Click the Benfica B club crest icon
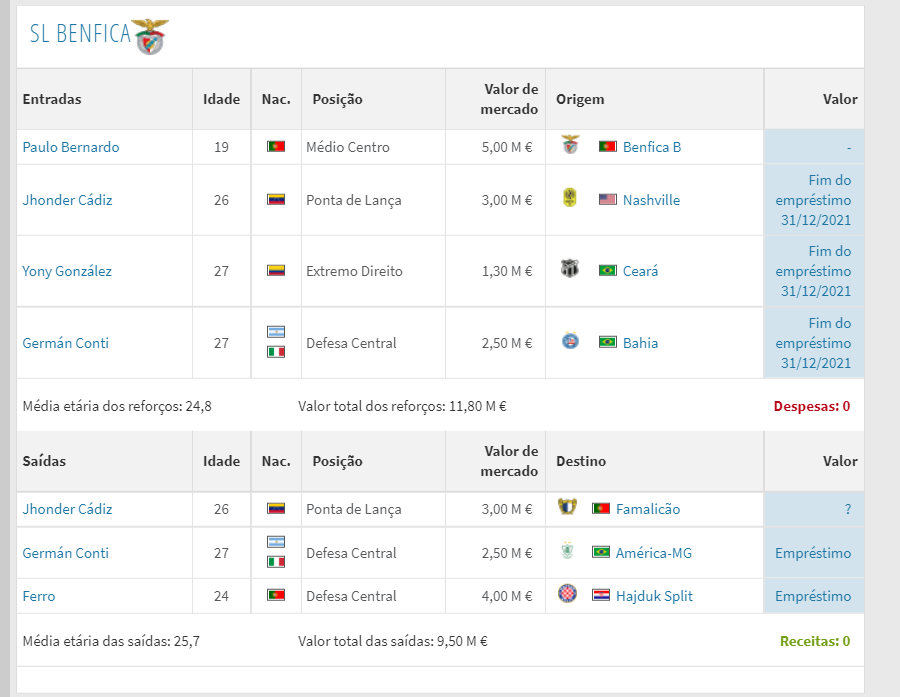Viewport: 900px width, 697px height. (x=571, y=145)
